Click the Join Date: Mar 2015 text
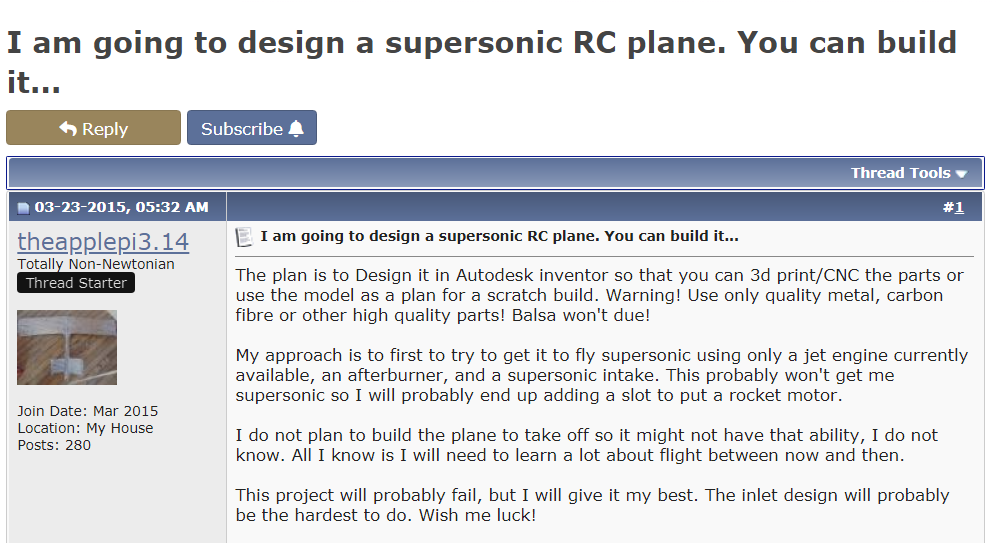Screen dimensions: 996x543 point(88,411)
